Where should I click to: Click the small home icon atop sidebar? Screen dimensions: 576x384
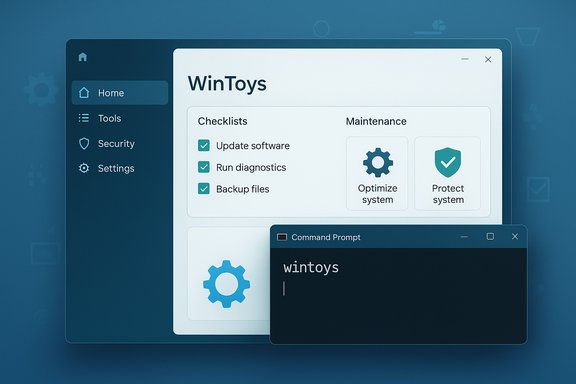[x=83, y=57]
